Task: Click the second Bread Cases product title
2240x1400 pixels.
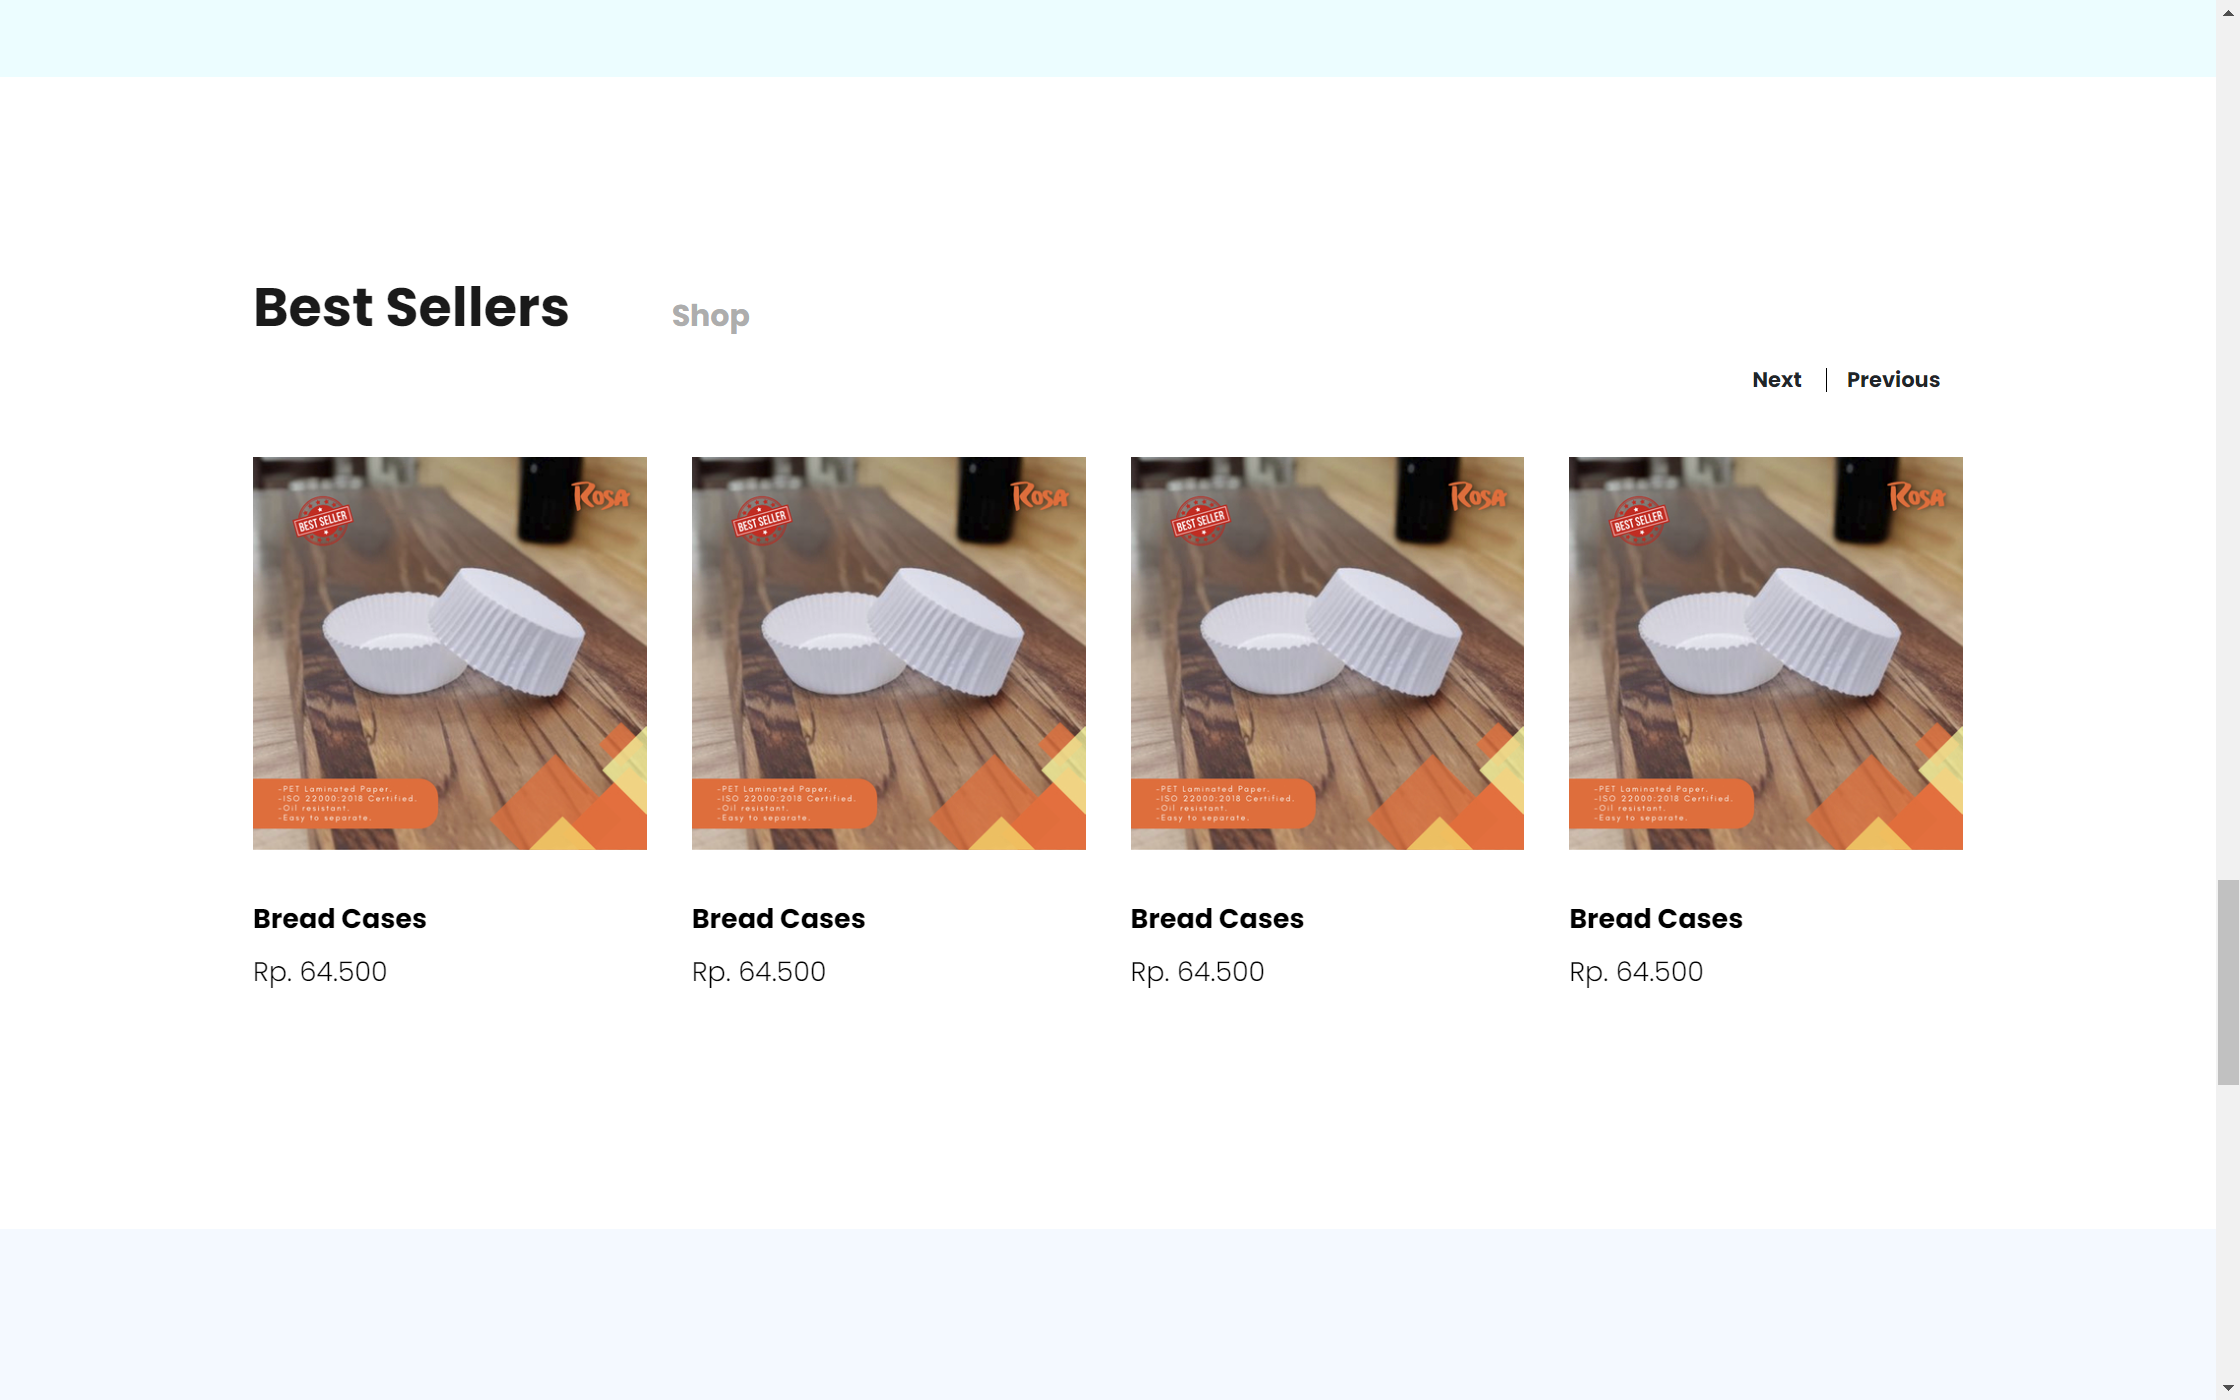Action: [x=778, y=918]
